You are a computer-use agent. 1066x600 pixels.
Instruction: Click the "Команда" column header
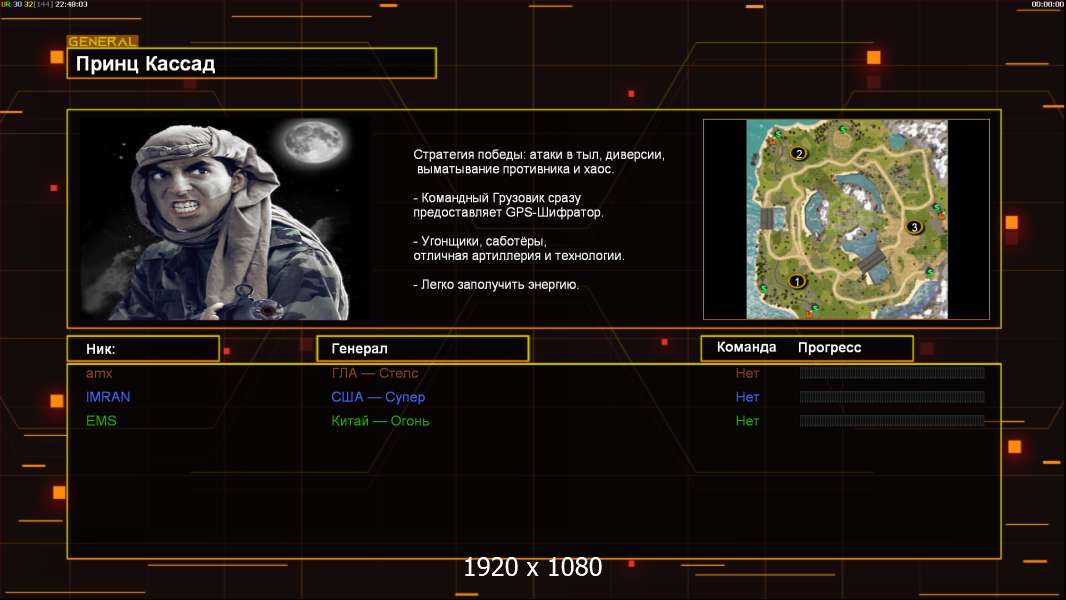tap(747, 348)
